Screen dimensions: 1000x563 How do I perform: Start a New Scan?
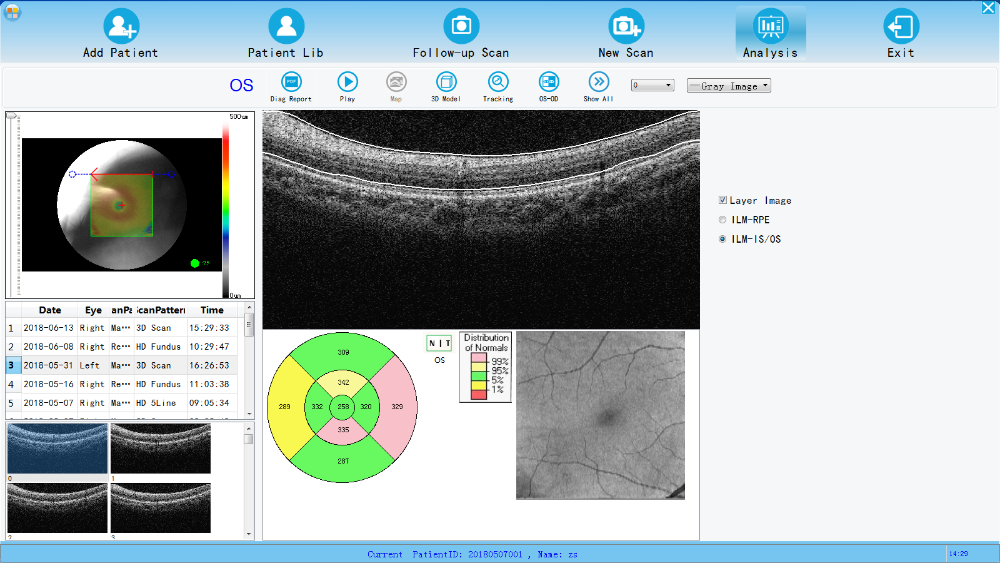click(x=626, y=34)
